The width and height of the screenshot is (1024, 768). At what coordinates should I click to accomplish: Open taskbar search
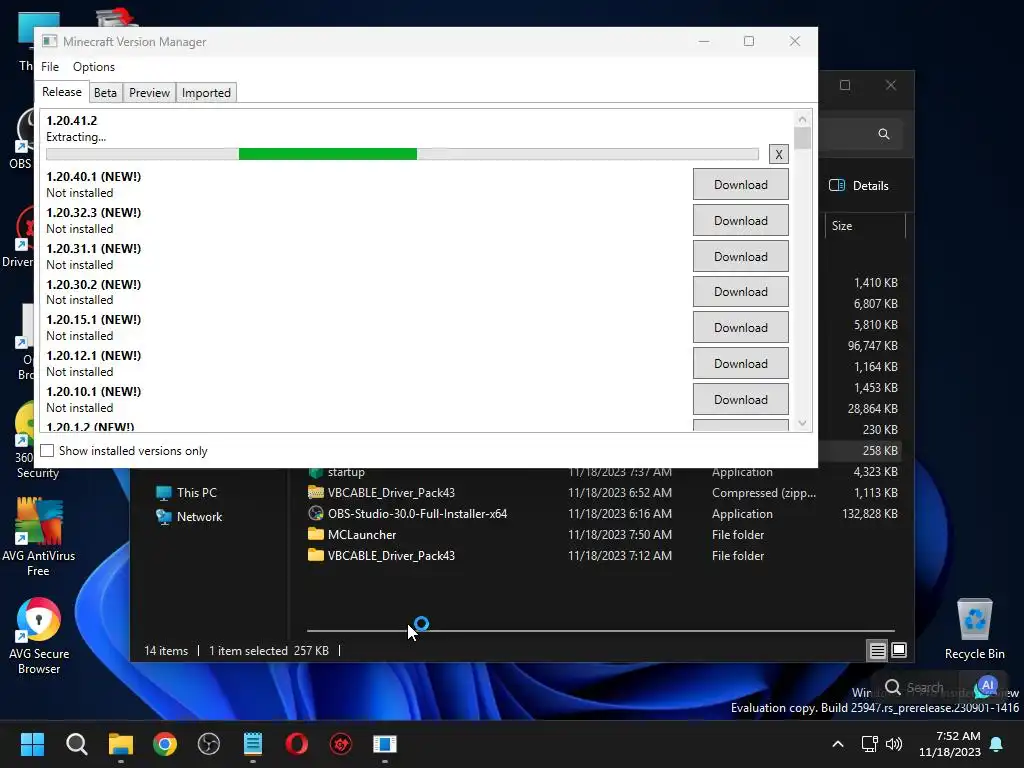point(76,744)
